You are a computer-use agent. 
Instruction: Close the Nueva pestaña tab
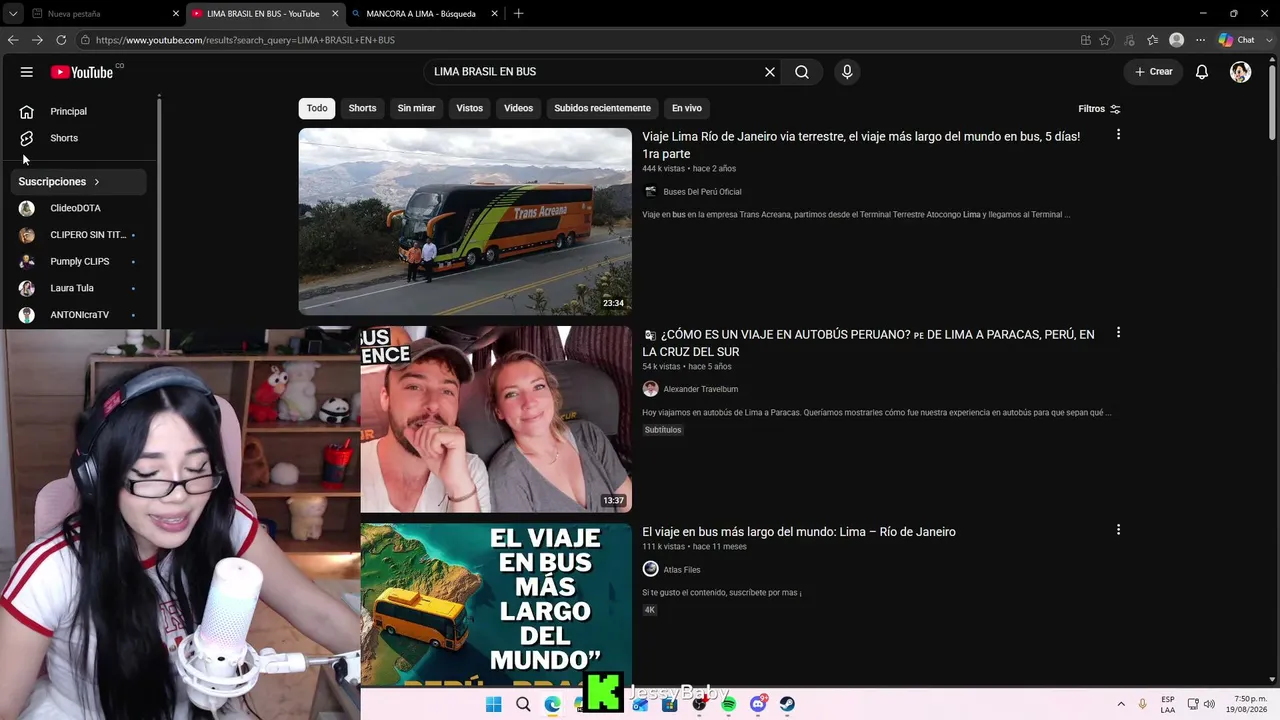tap(176, 14)
